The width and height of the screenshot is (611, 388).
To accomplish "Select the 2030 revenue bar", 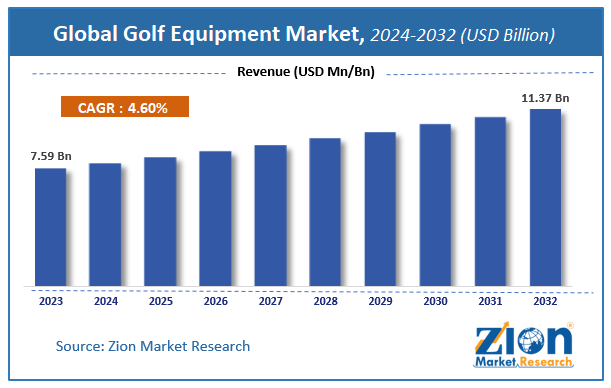I will 435,205.
